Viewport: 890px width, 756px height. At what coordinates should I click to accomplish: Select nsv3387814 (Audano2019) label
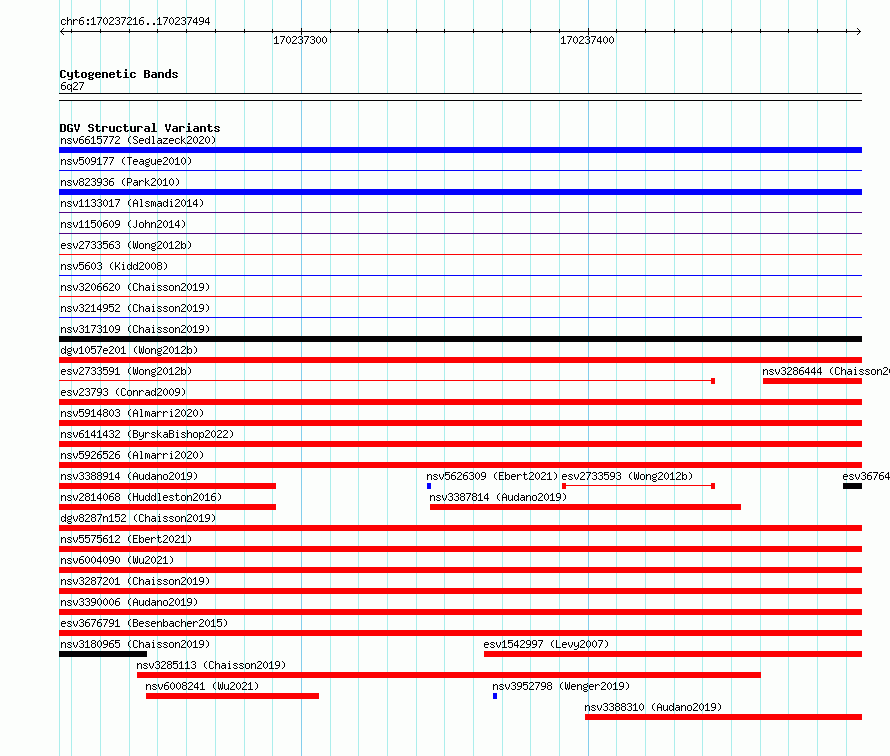[x=498, y=497]
